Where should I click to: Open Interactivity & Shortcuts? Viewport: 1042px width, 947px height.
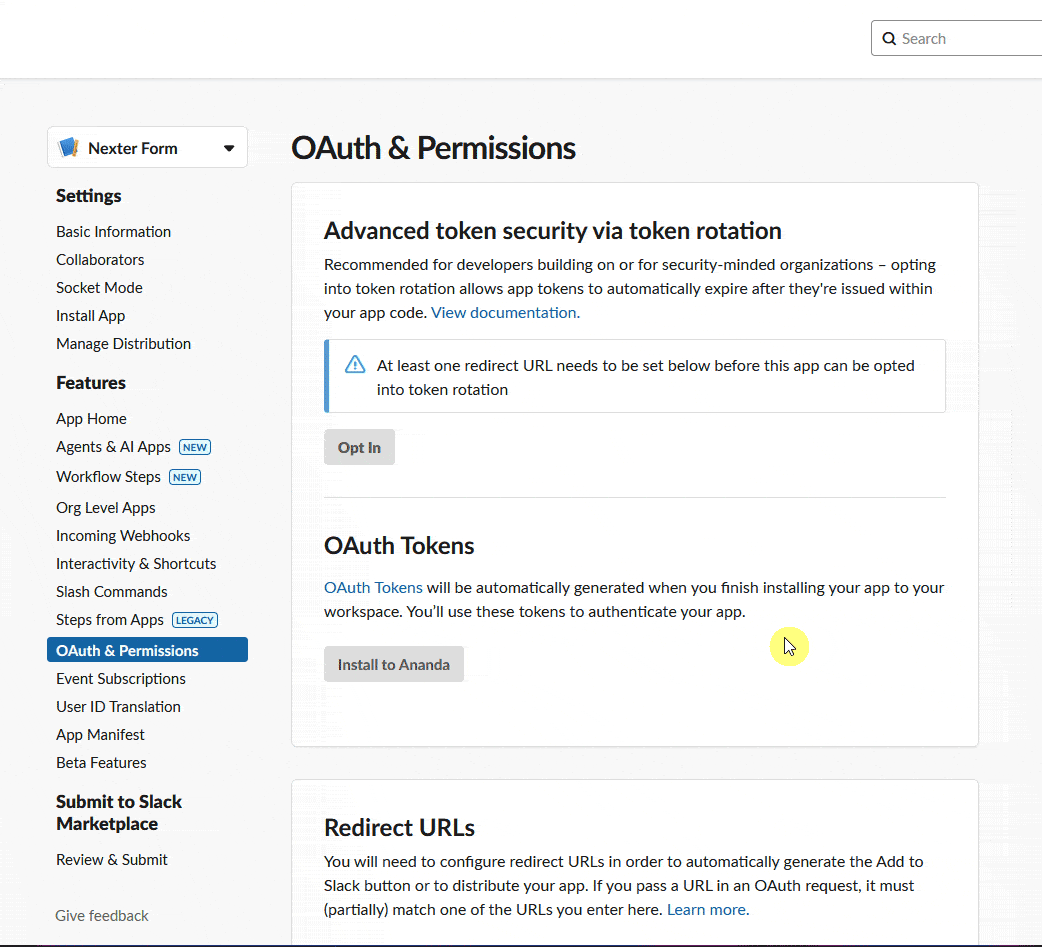pos(136,563)
